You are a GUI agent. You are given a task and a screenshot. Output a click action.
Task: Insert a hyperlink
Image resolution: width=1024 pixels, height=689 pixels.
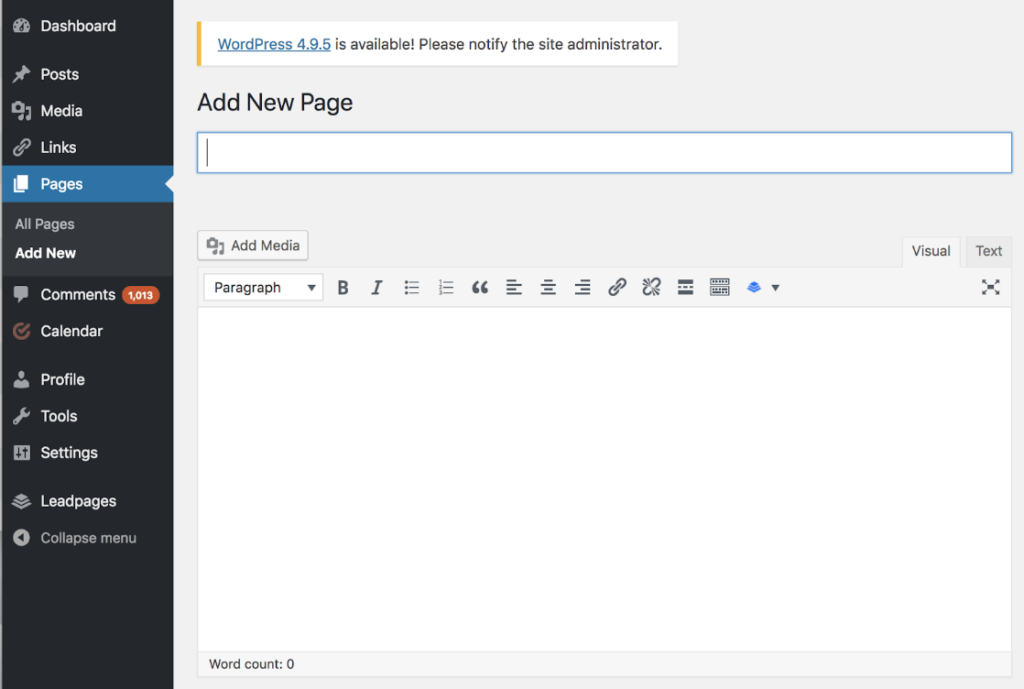pos(617,287)
